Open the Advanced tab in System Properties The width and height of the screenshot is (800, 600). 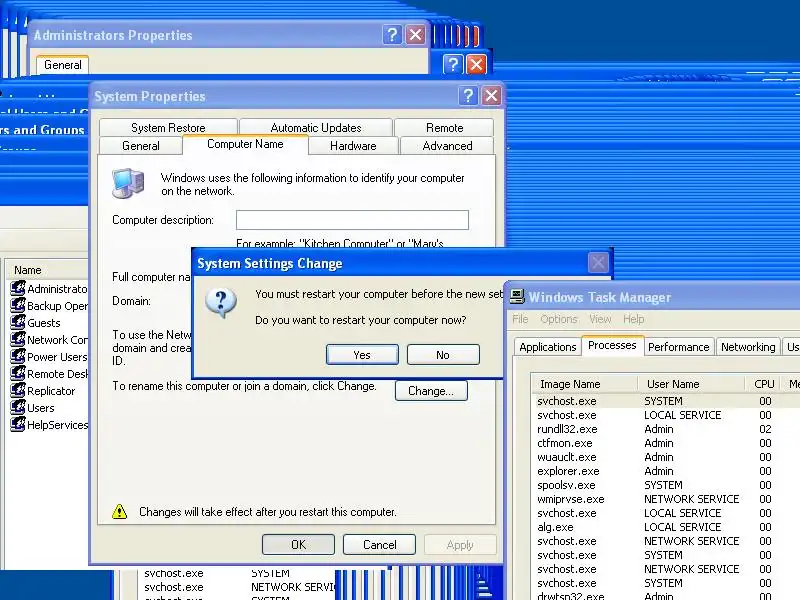447,146
